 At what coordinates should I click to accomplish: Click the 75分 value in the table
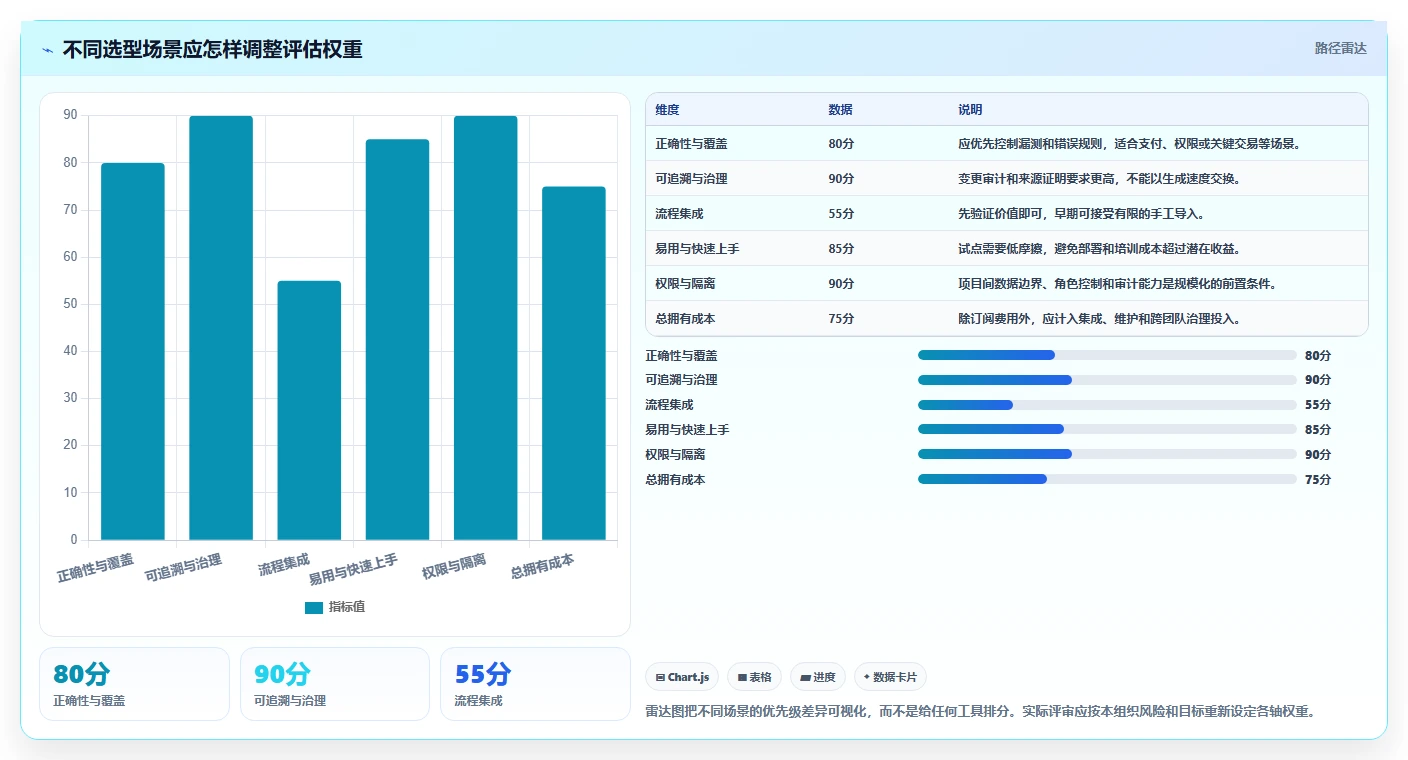841,319
